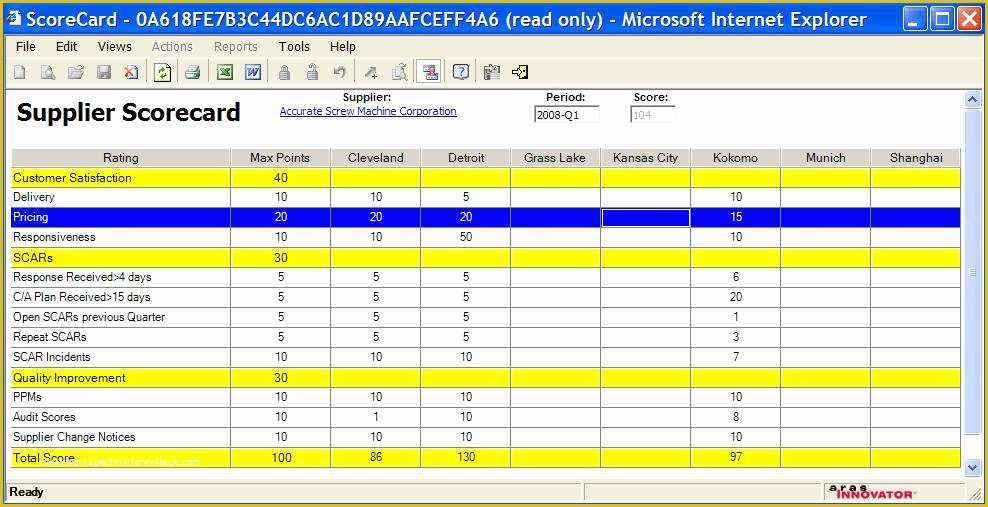Click the New document toolbar icon
The image size is (988, 507).
click(20, 72)
